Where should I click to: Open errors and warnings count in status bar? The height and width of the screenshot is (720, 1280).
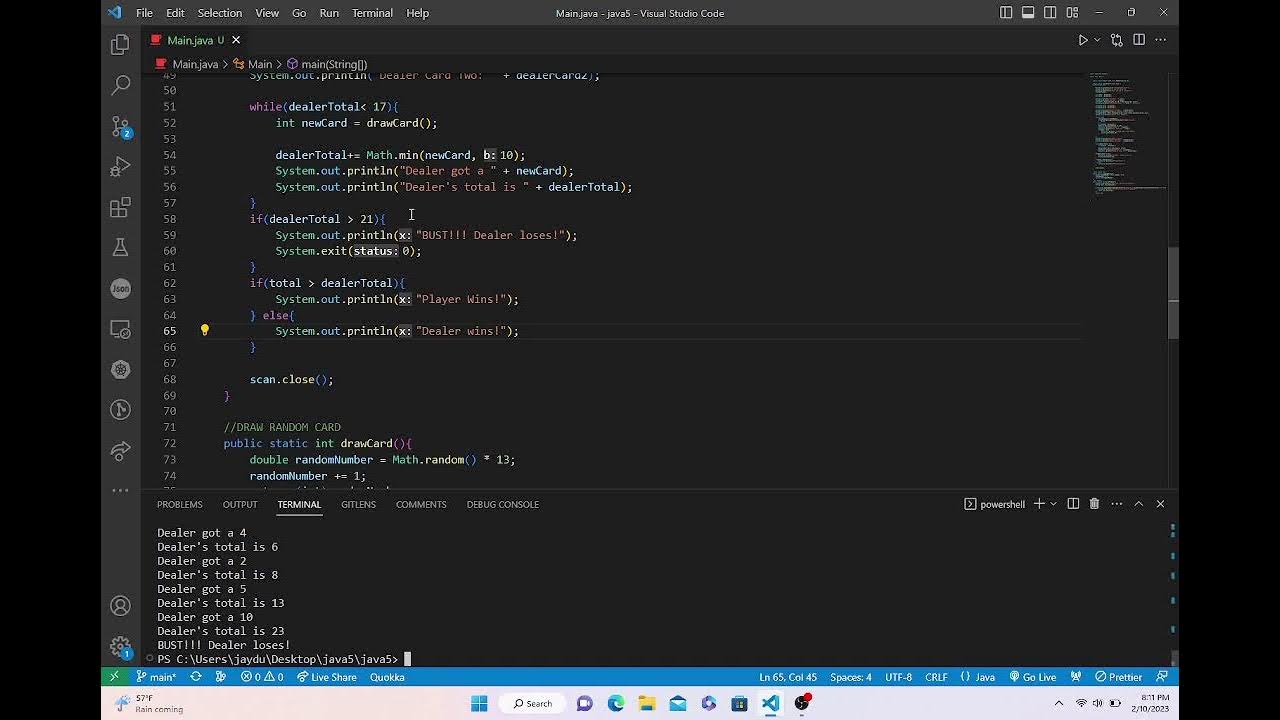tap(262, 677)
